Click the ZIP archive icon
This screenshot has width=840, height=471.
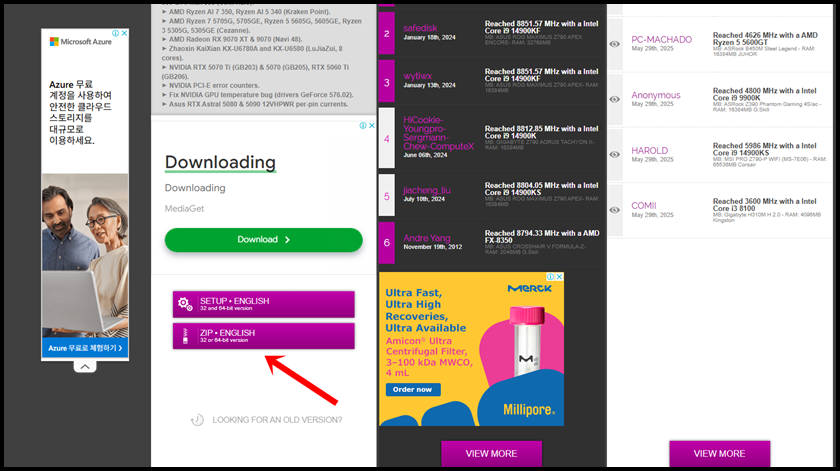tap(185, 336)
